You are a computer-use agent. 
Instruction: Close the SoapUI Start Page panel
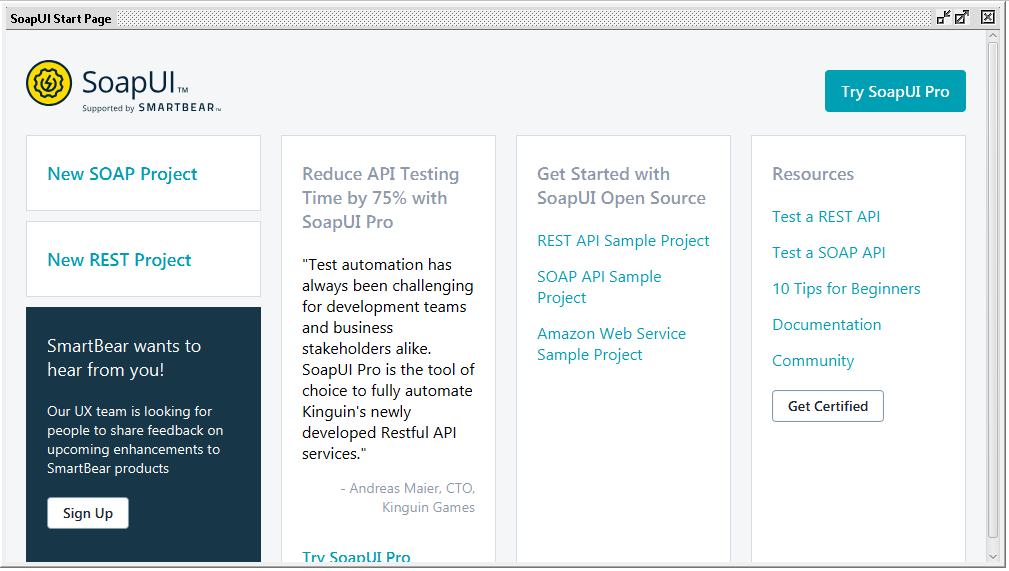988,17
